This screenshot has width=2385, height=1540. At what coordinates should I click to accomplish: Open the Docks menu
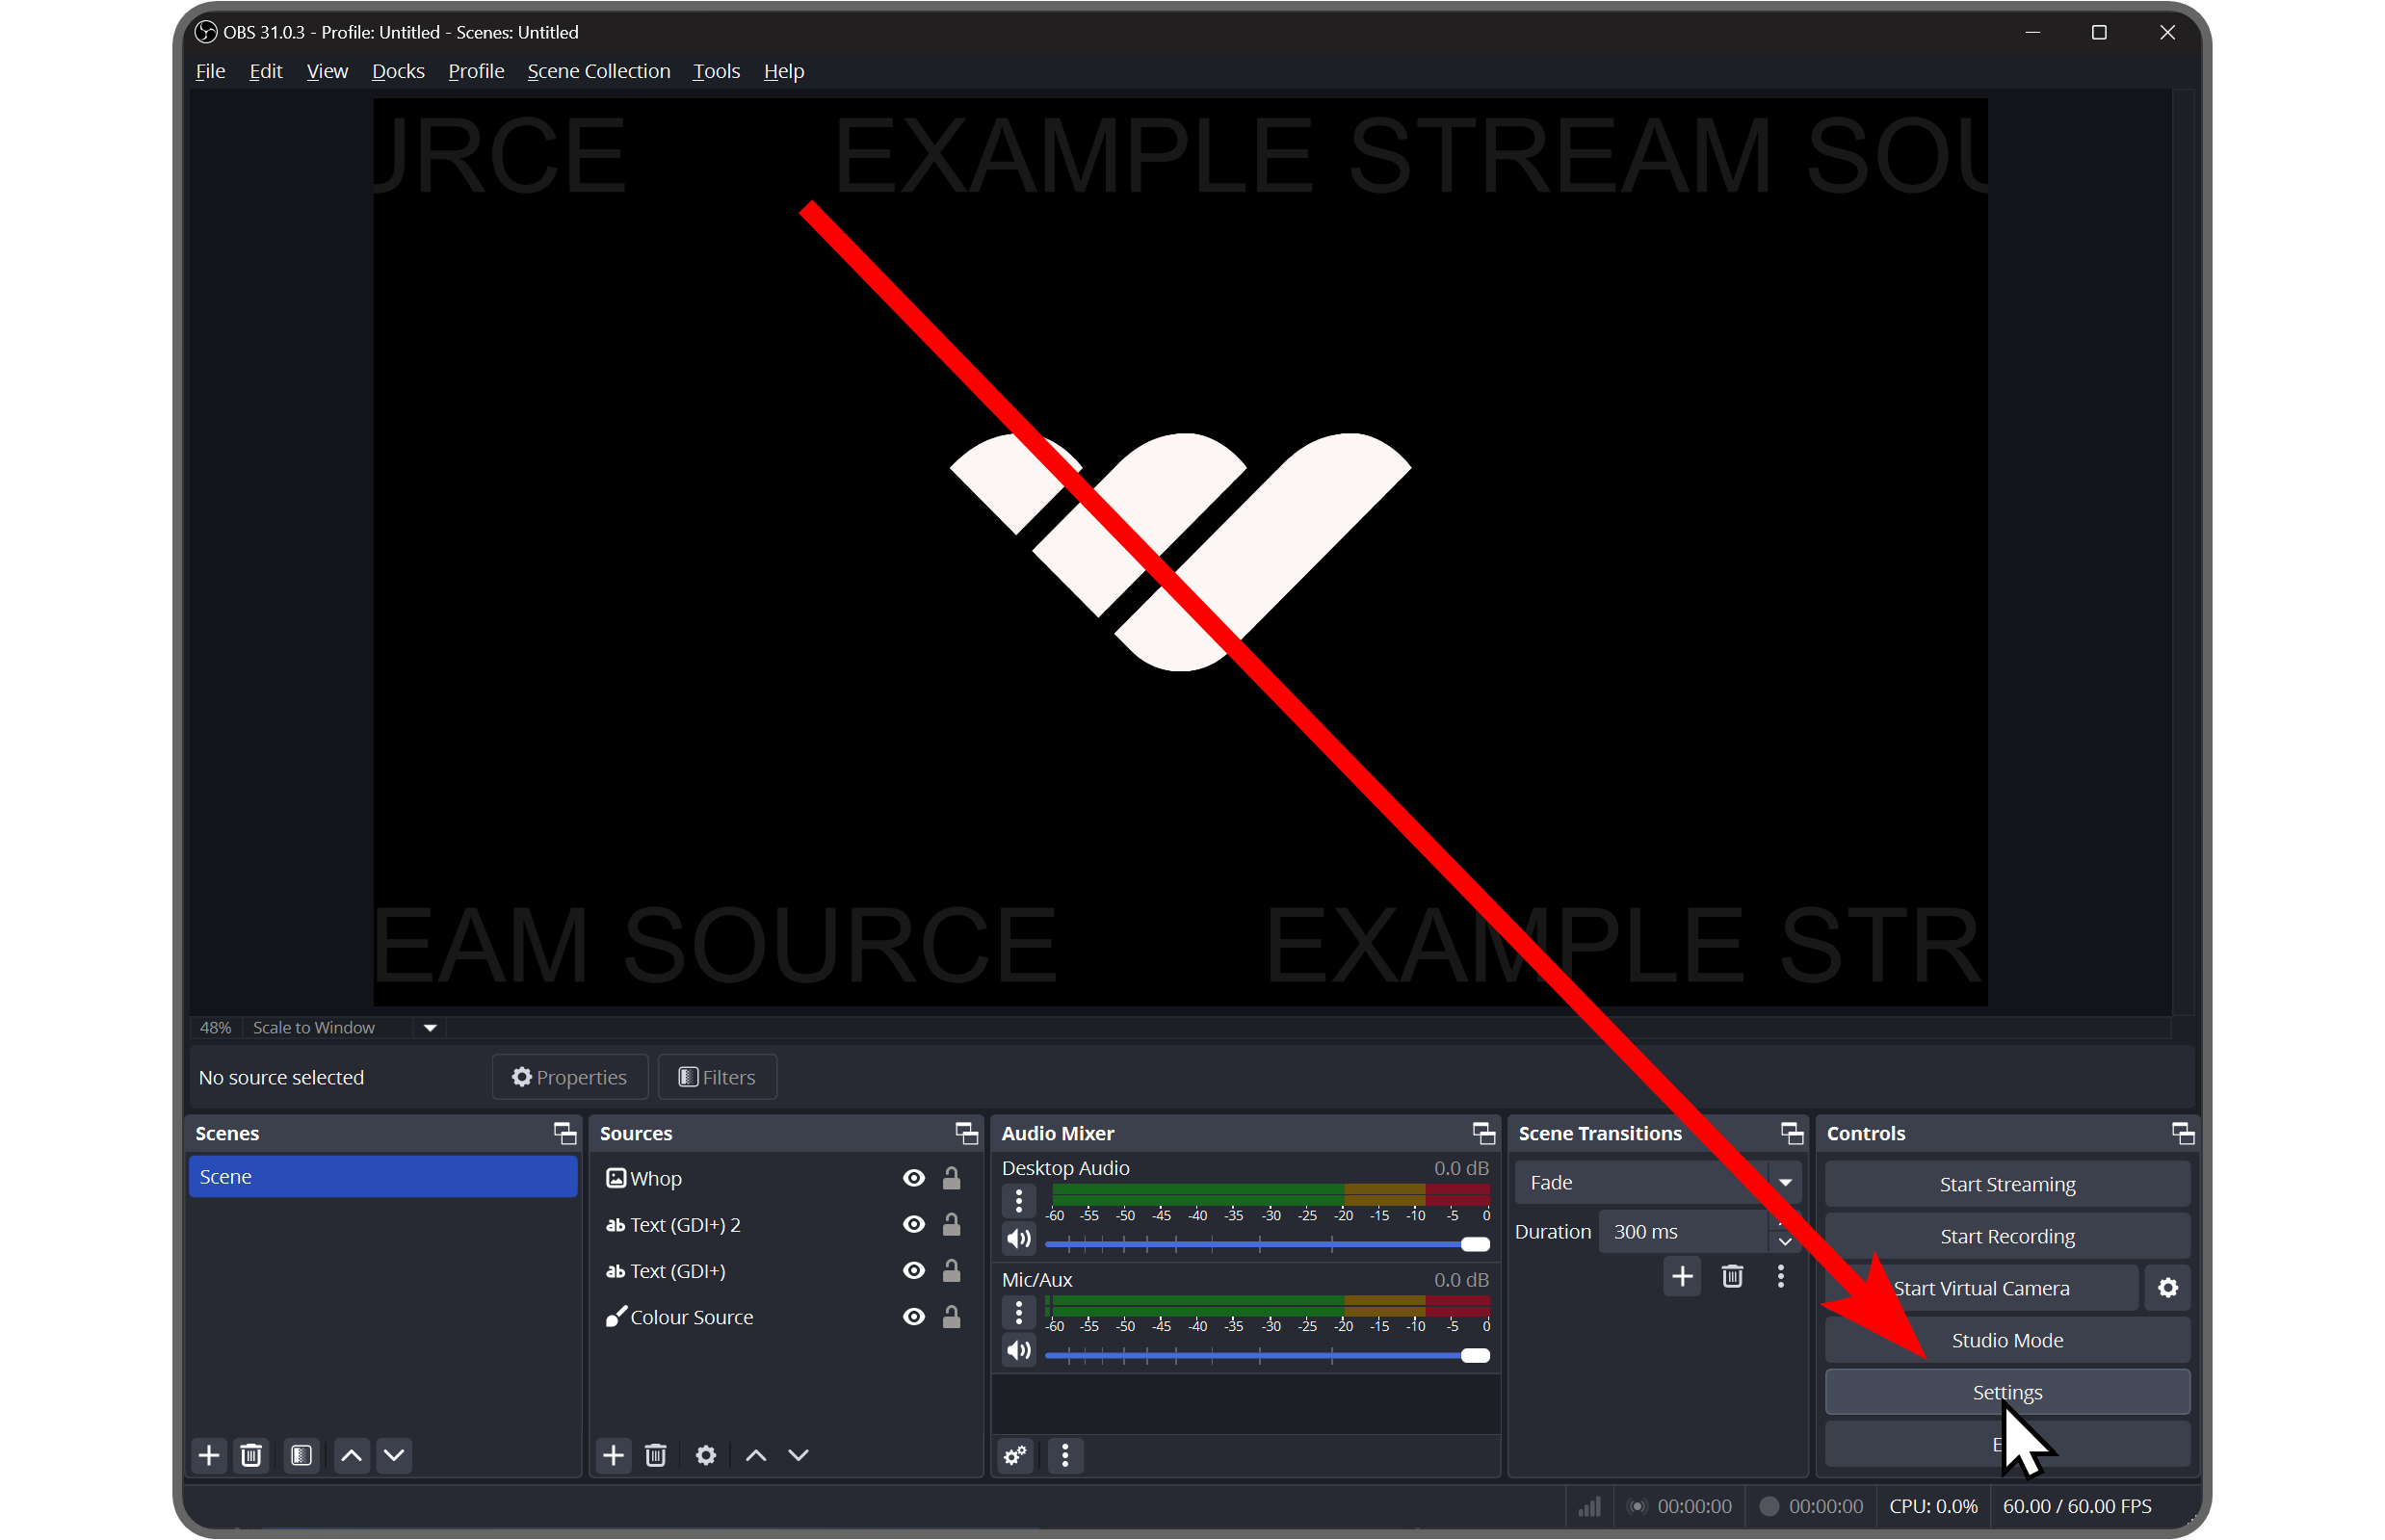point(398,71)
